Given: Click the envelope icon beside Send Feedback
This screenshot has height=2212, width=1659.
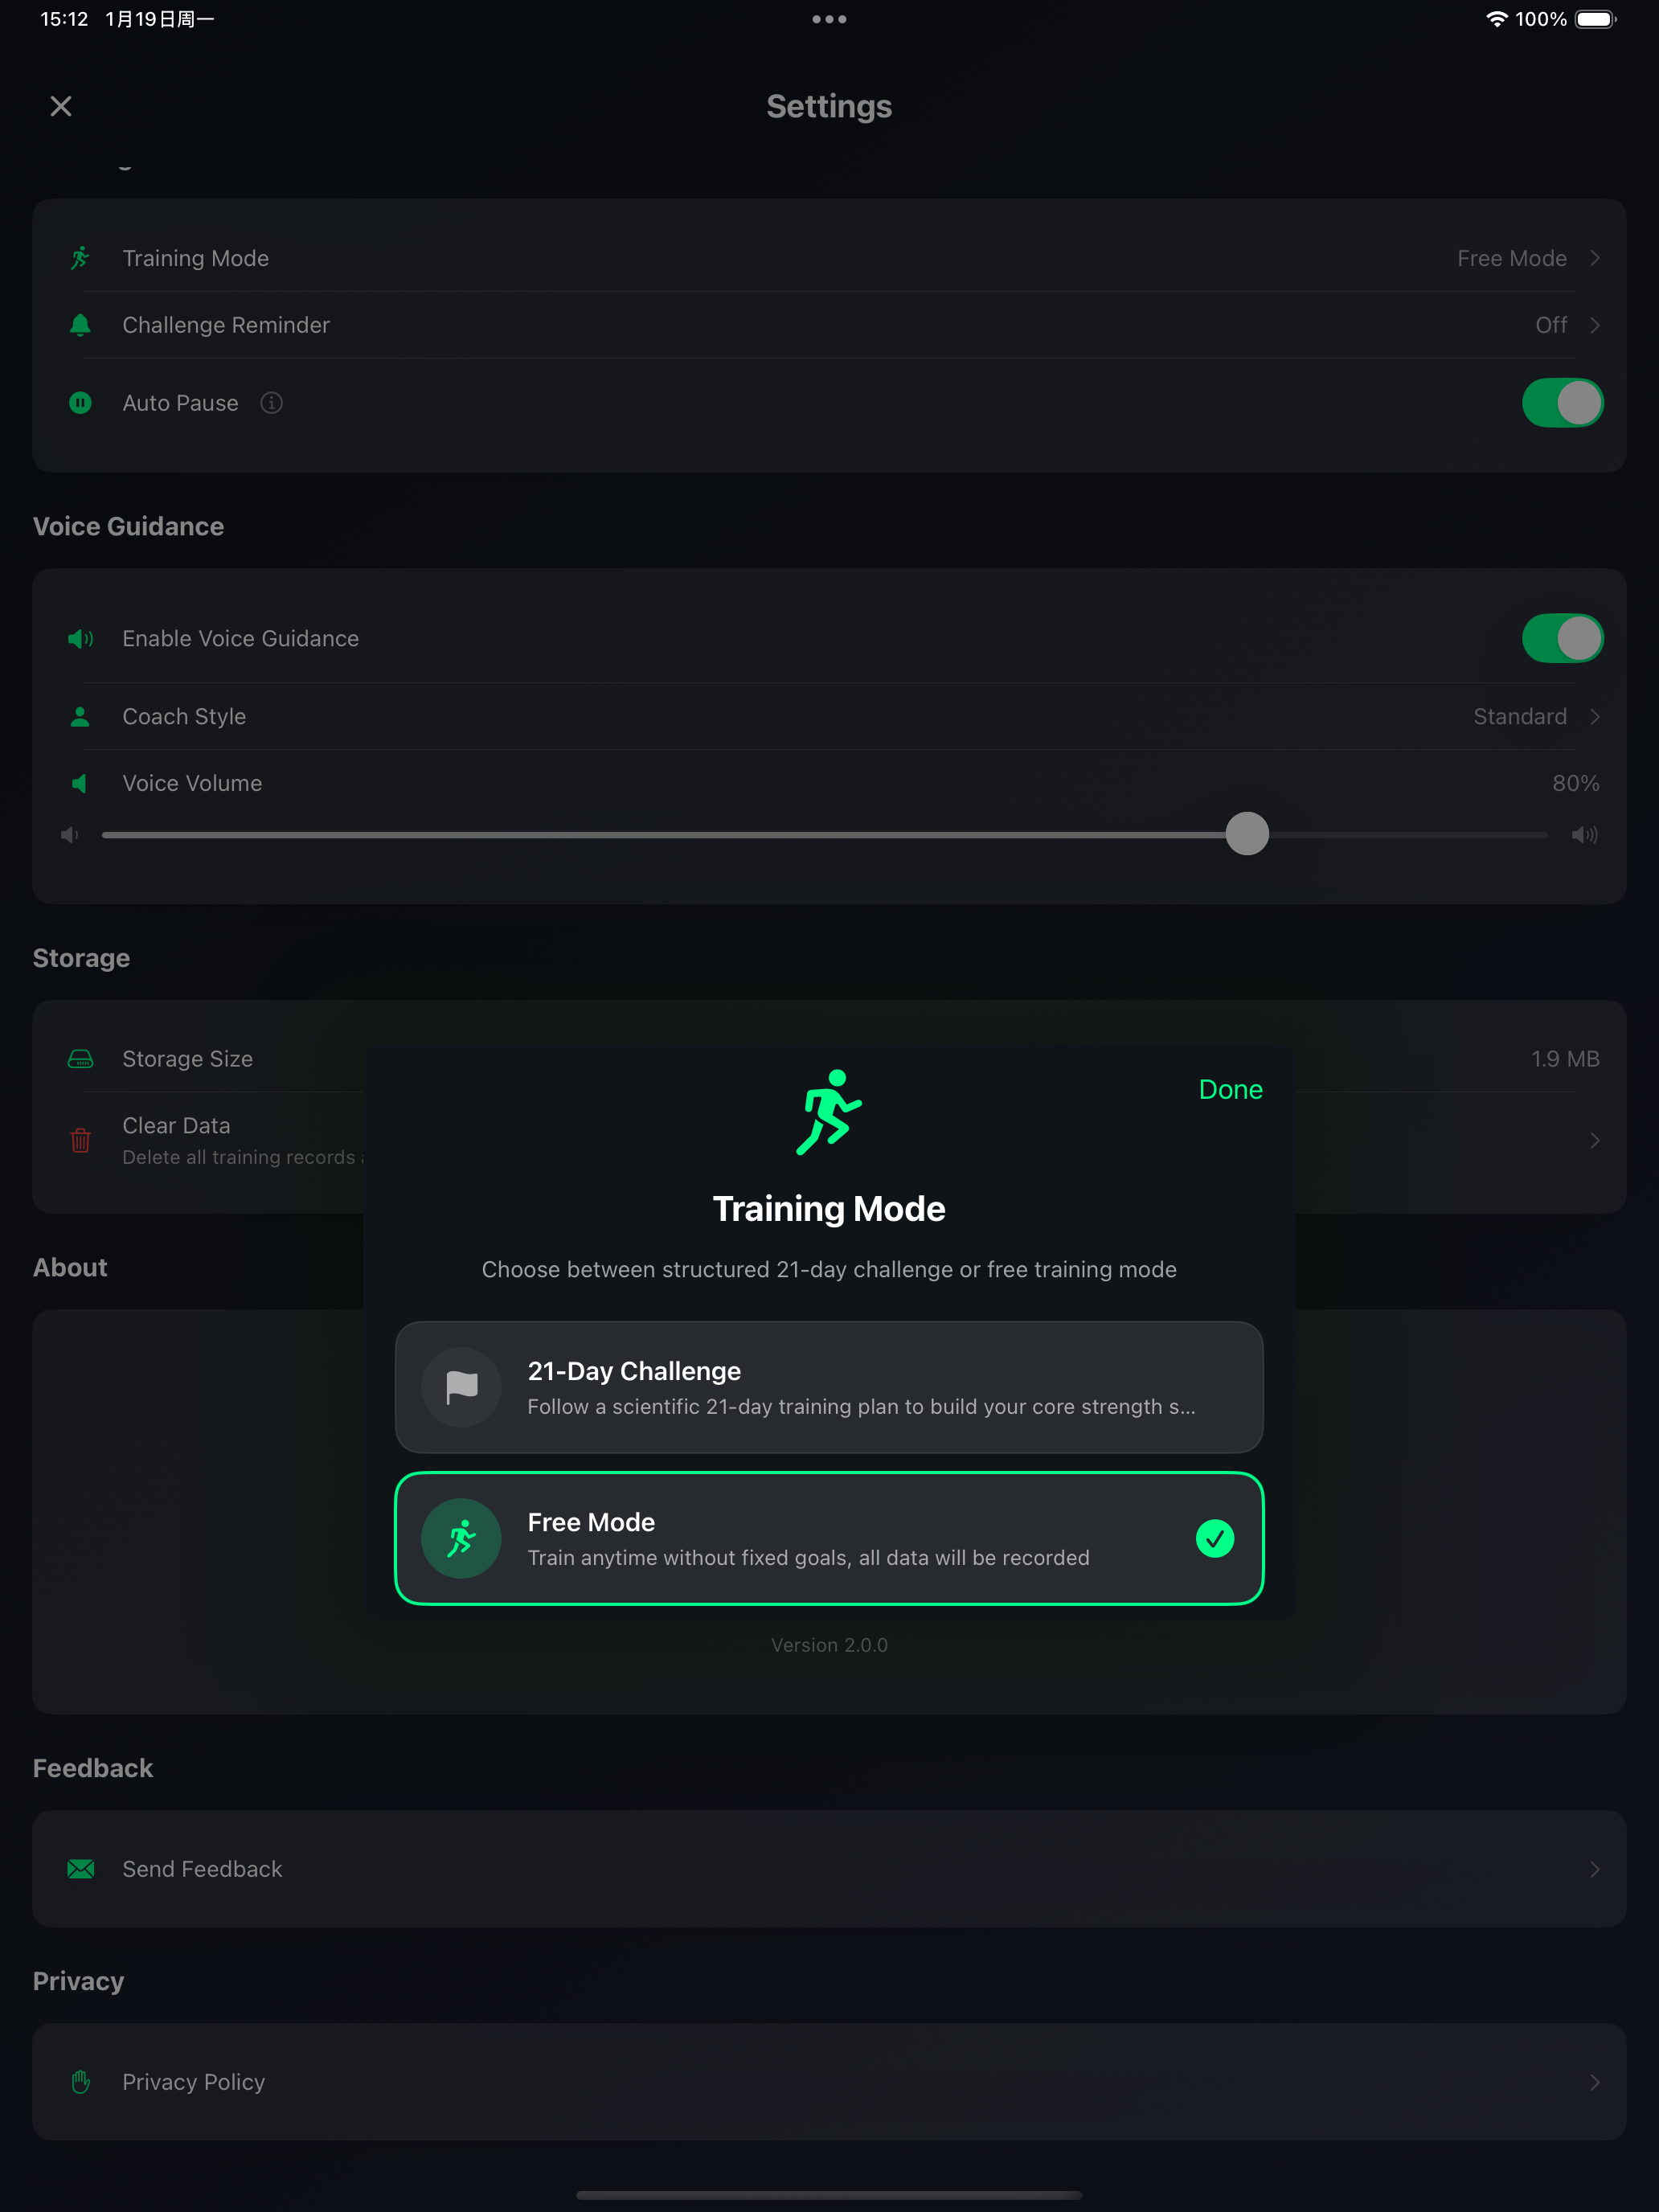Looking at the screenshot, I should (x=80, y=1868).
